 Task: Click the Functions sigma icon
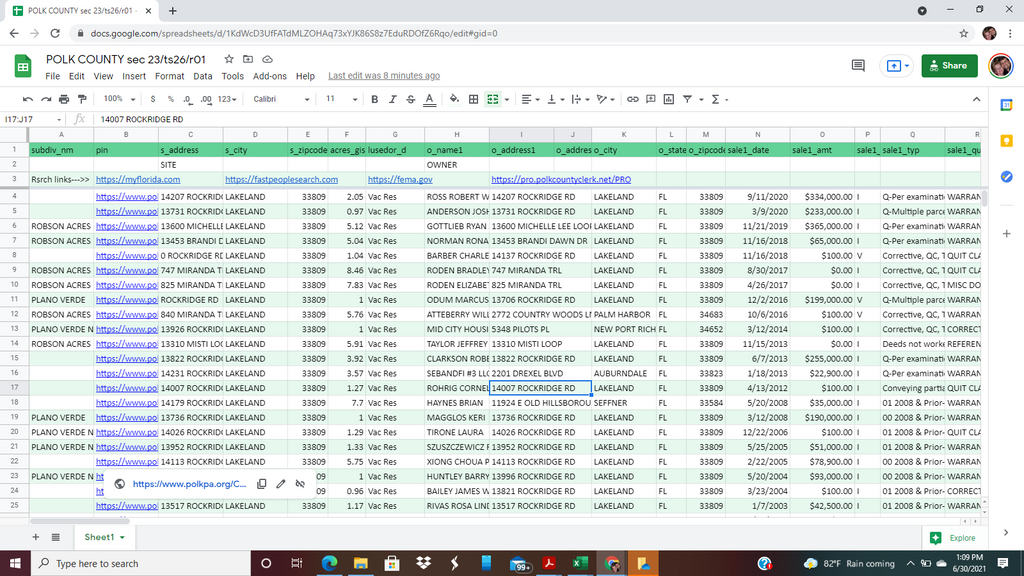point(715,99)
